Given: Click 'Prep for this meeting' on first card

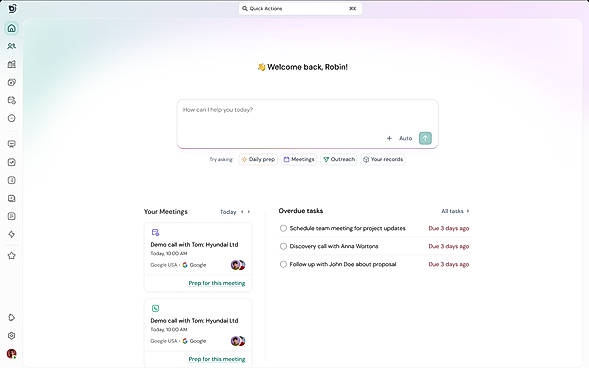Looking at the screenshot, I should tap(217, 283).
